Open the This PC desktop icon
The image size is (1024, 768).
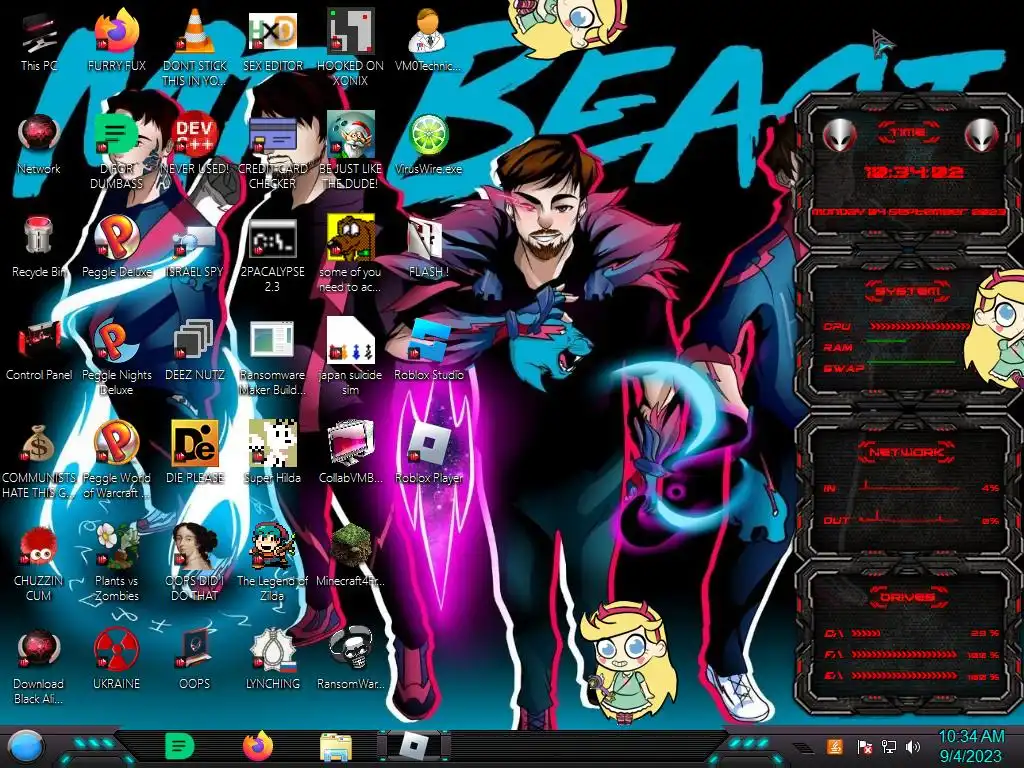[x=38, y=42]
